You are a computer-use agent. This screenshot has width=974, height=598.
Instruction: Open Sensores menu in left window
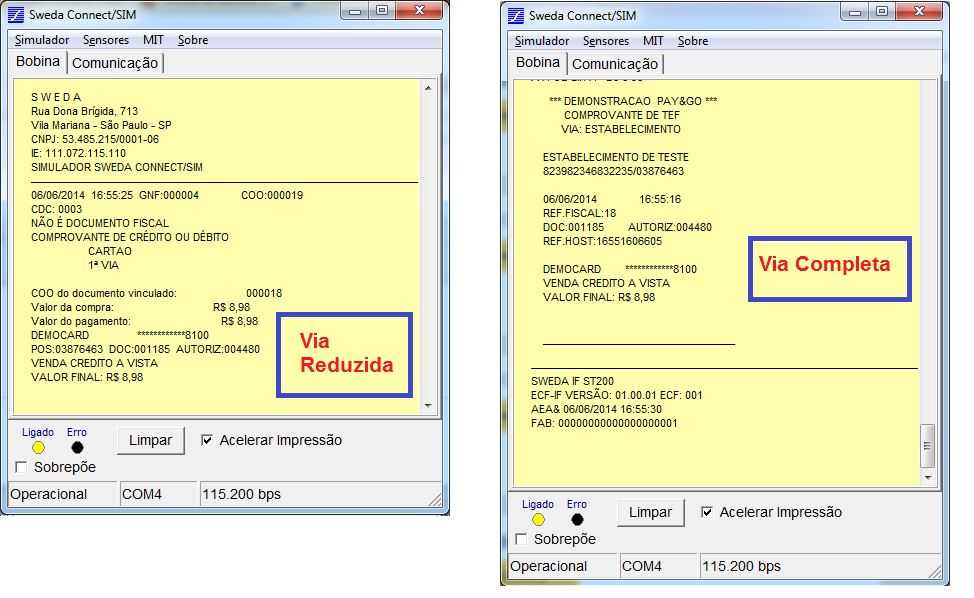(106, 40)
